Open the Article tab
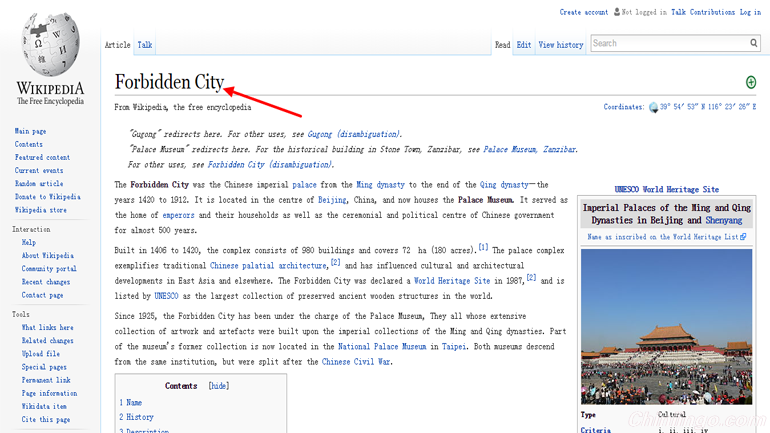The width and height of the screenshot is (770, 433). tap(117, 45)
